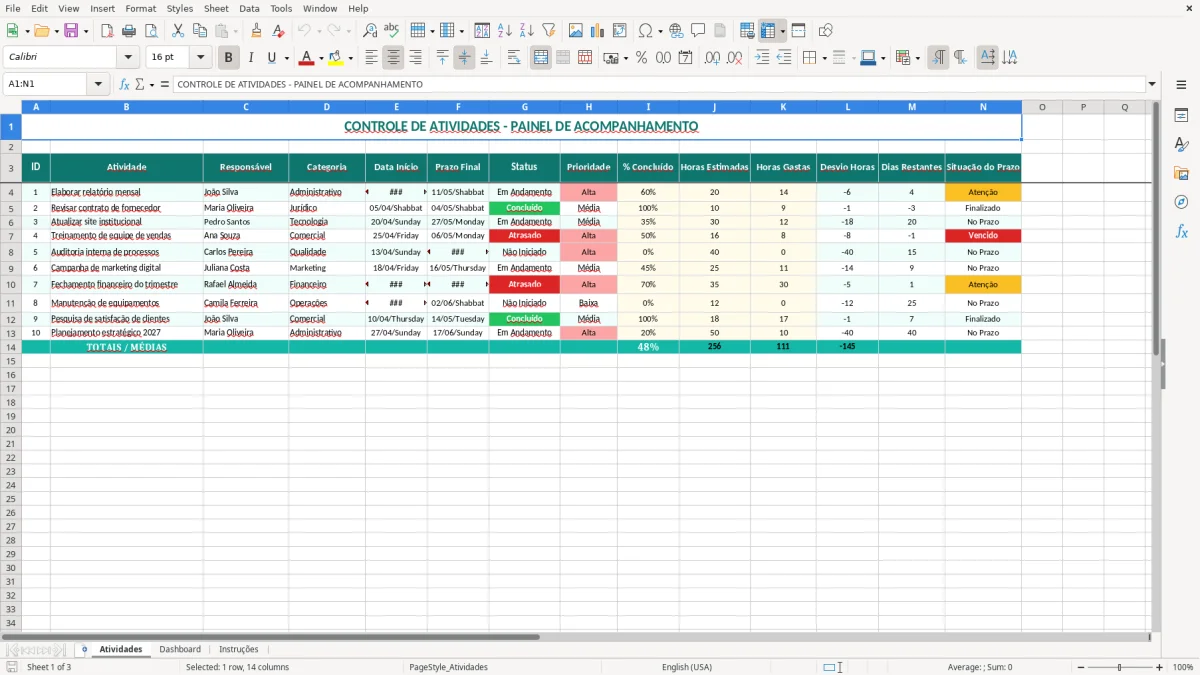Viewport: 1200px width, 675px height.
Task: Open the sidebar Properties icon
Action: (x=1181, y=116)
